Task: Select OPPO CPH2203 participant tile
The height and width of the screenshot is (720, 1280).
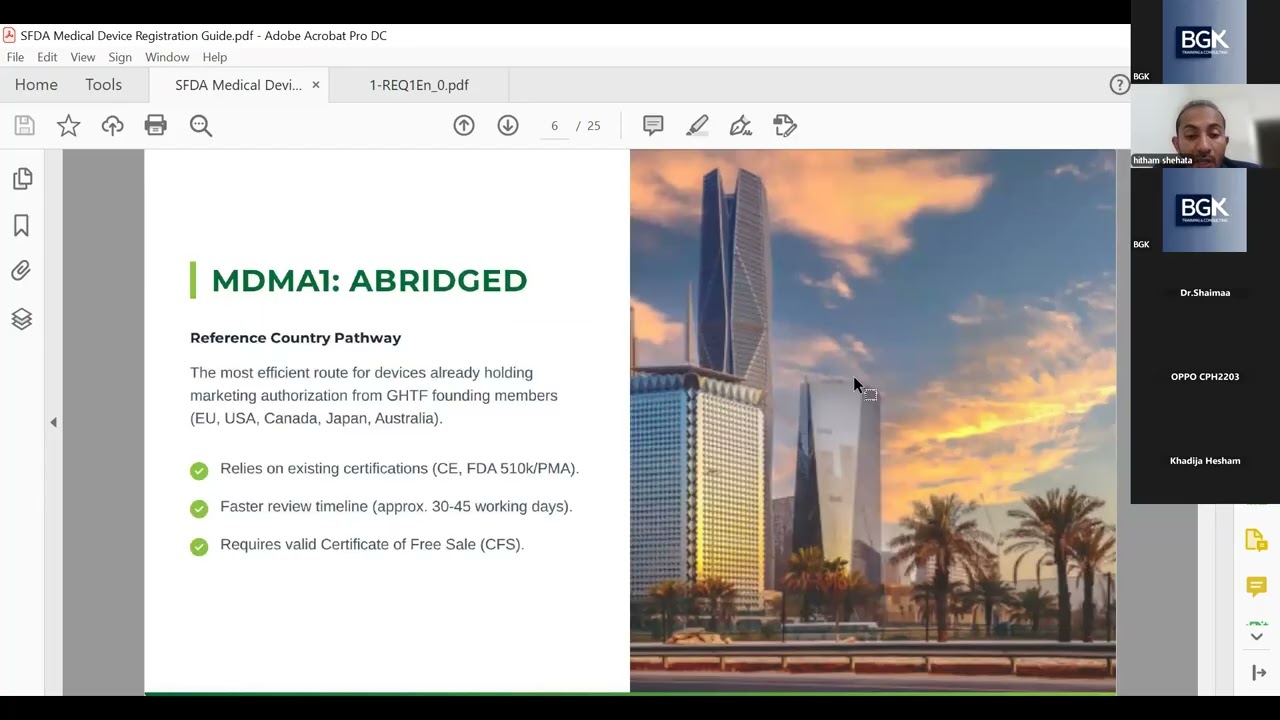Action: (x=1205, y=377)
